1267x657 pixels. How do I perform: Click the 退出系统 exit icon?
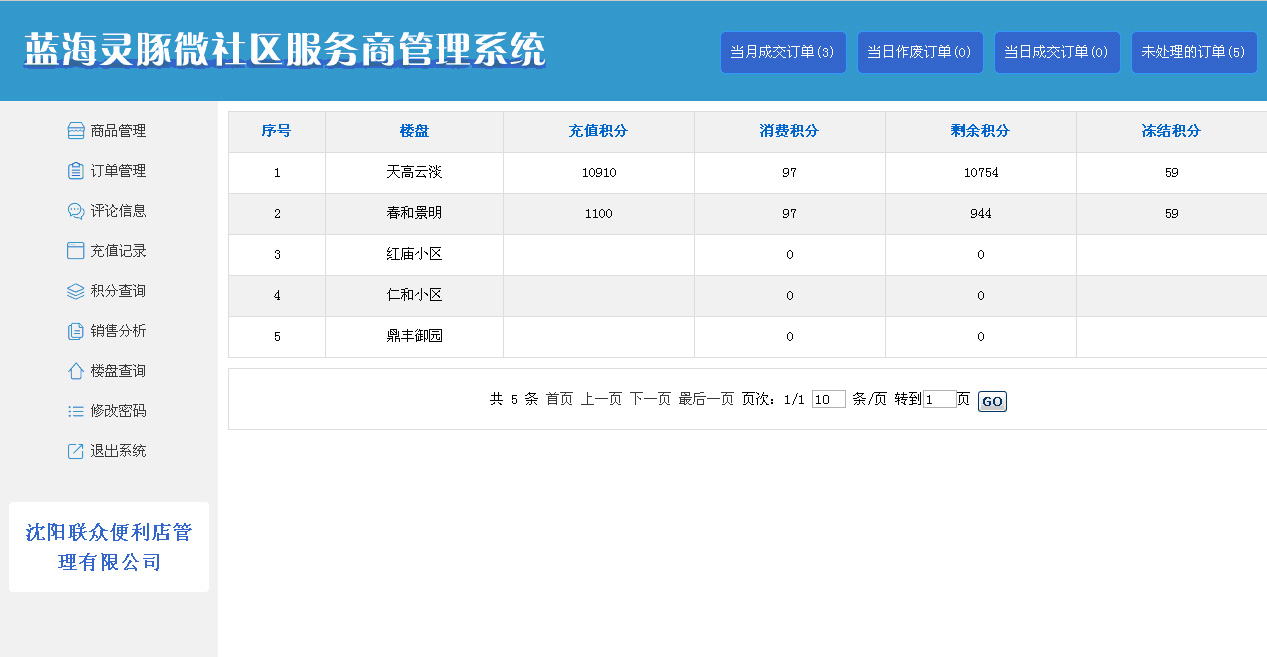tap(75, 451)
